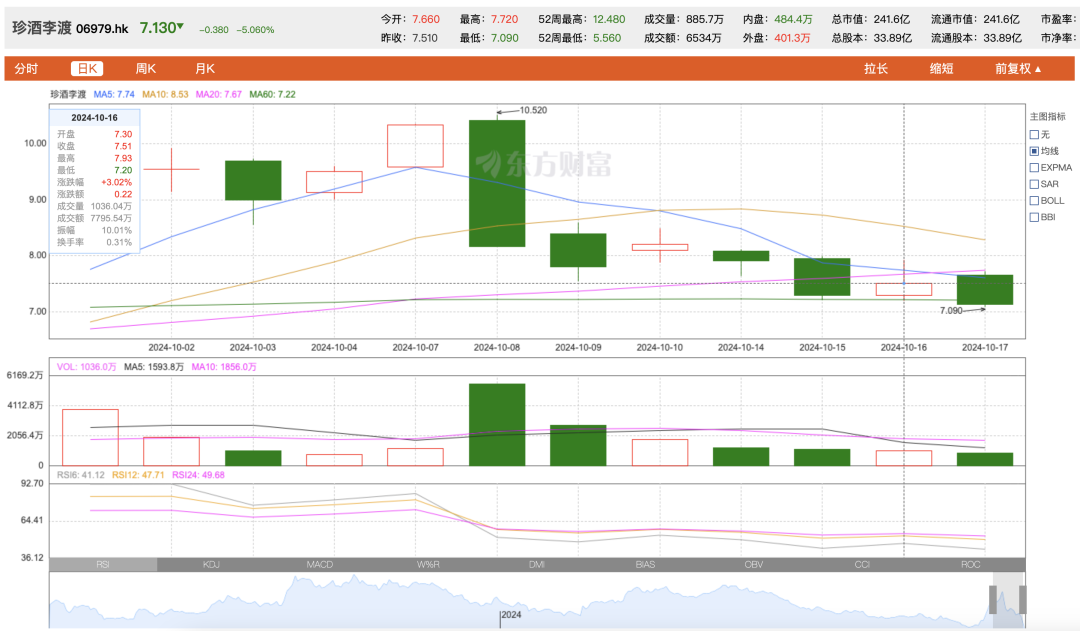The image size is (1080, 631).
Task: Click the 拉长 stretch chart button
Action: click(x=876, y=69)
